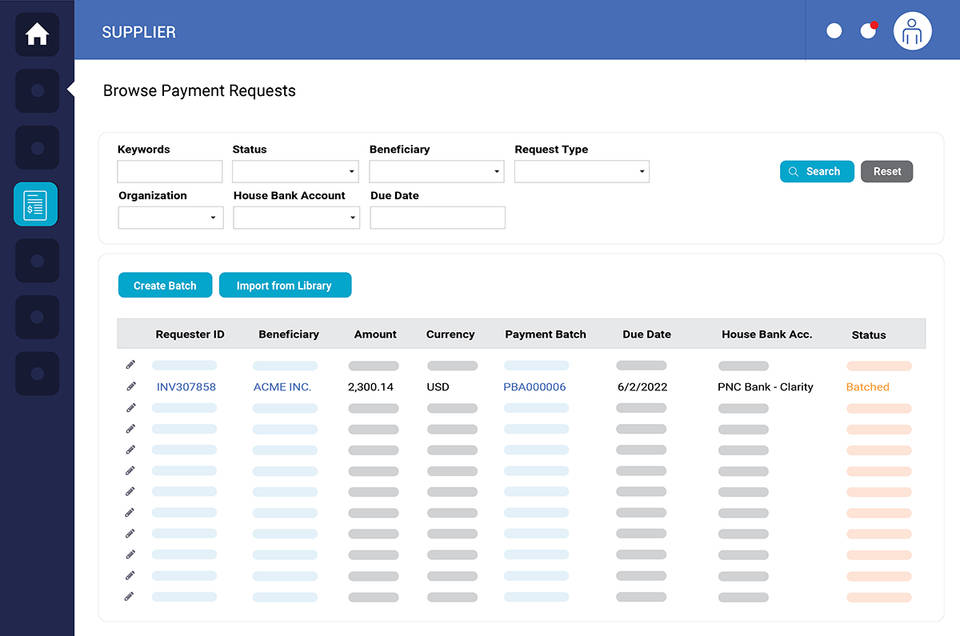Open the Status filter dropdown
This screenshot has width=960, height=636.
295,170
